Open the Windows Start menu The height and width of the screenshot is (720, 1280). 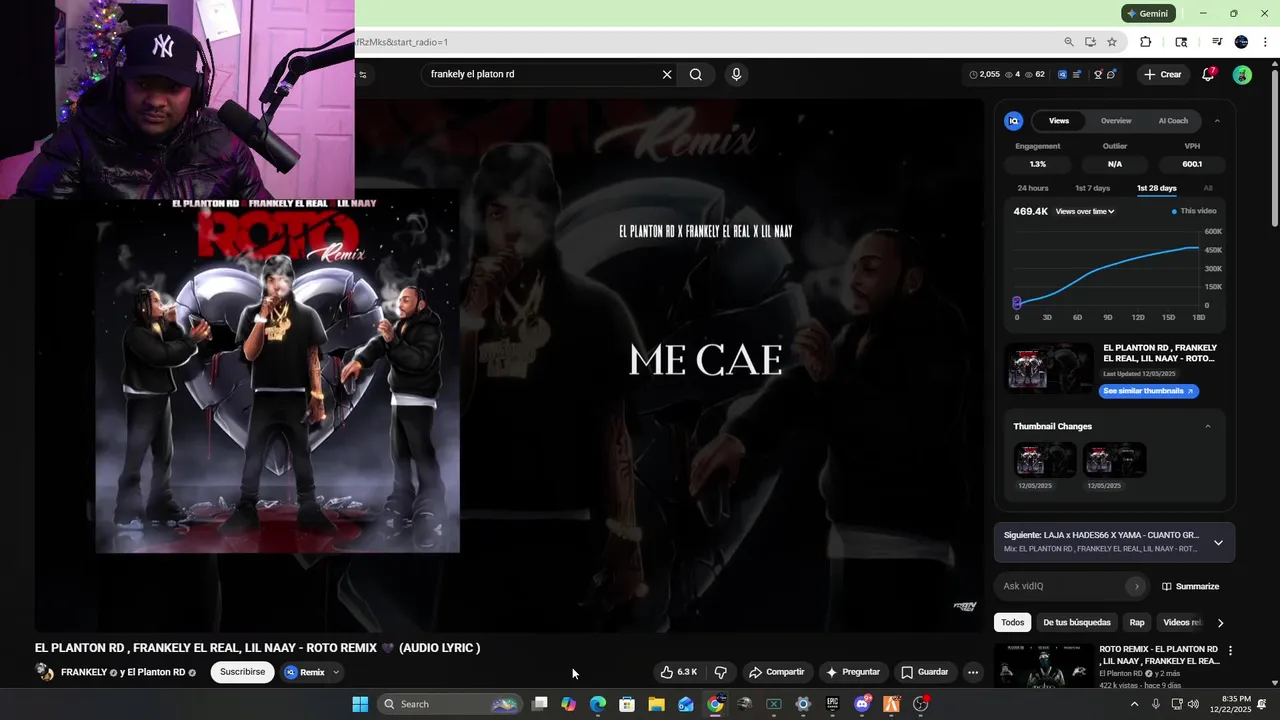pos(360,704)
